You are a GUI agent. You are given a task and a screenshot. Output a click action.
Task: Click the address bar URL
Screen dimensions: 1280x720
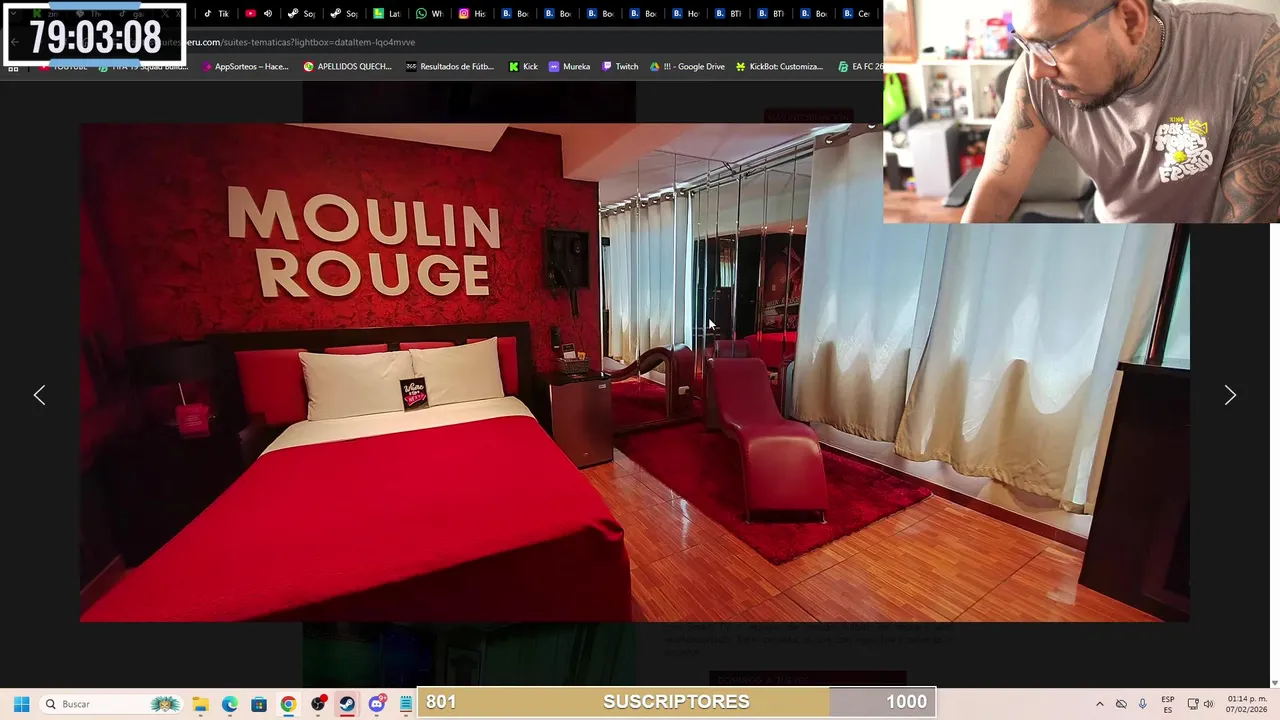pyautogui.click(x=300, y=42)
